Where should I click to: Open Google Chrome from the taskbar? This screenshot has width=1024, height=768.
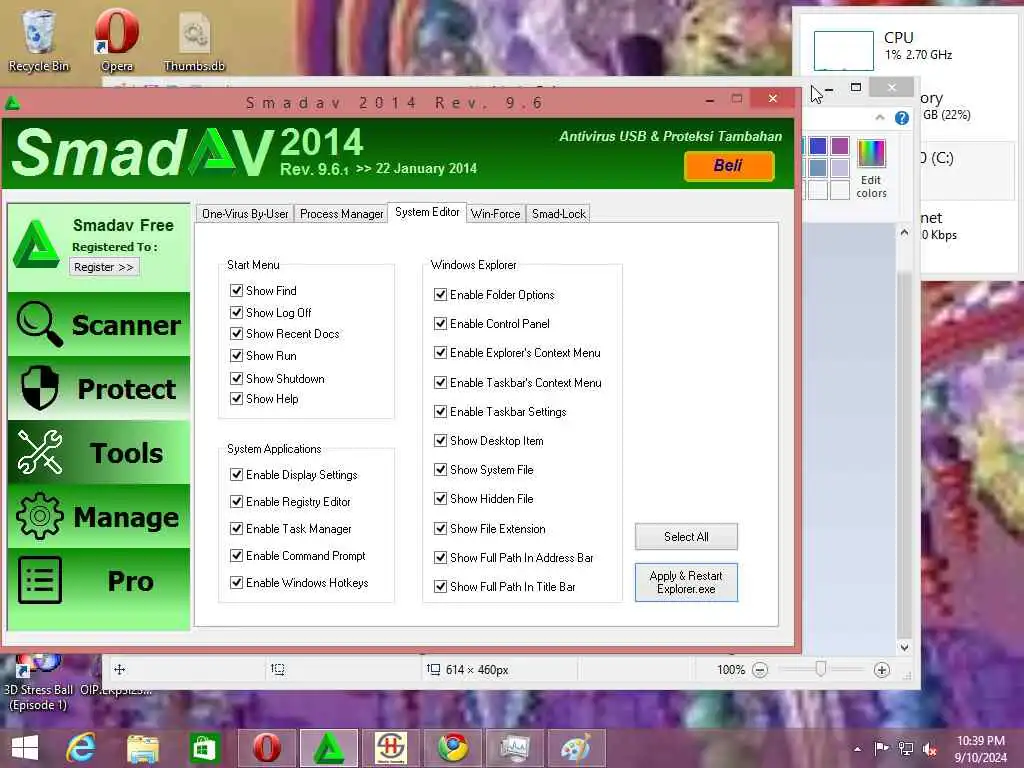[x=453, y=748]
